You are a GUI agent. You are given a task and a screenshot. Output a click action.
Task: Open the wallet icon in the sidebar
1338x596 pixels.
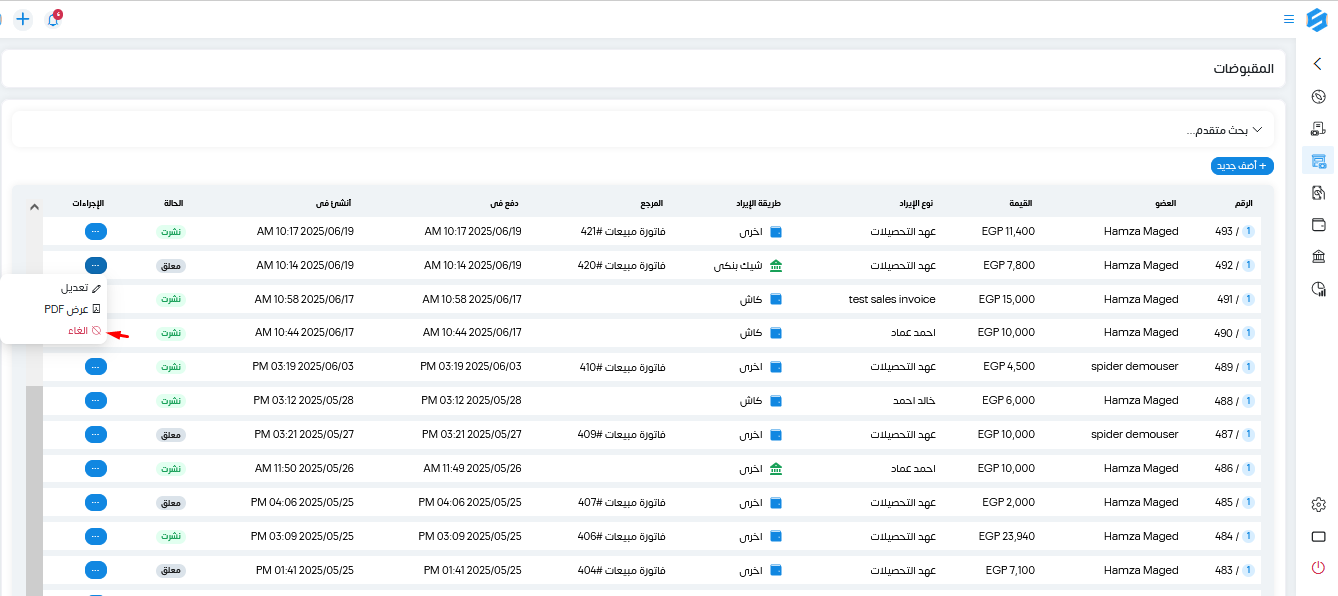point(1318,225)
